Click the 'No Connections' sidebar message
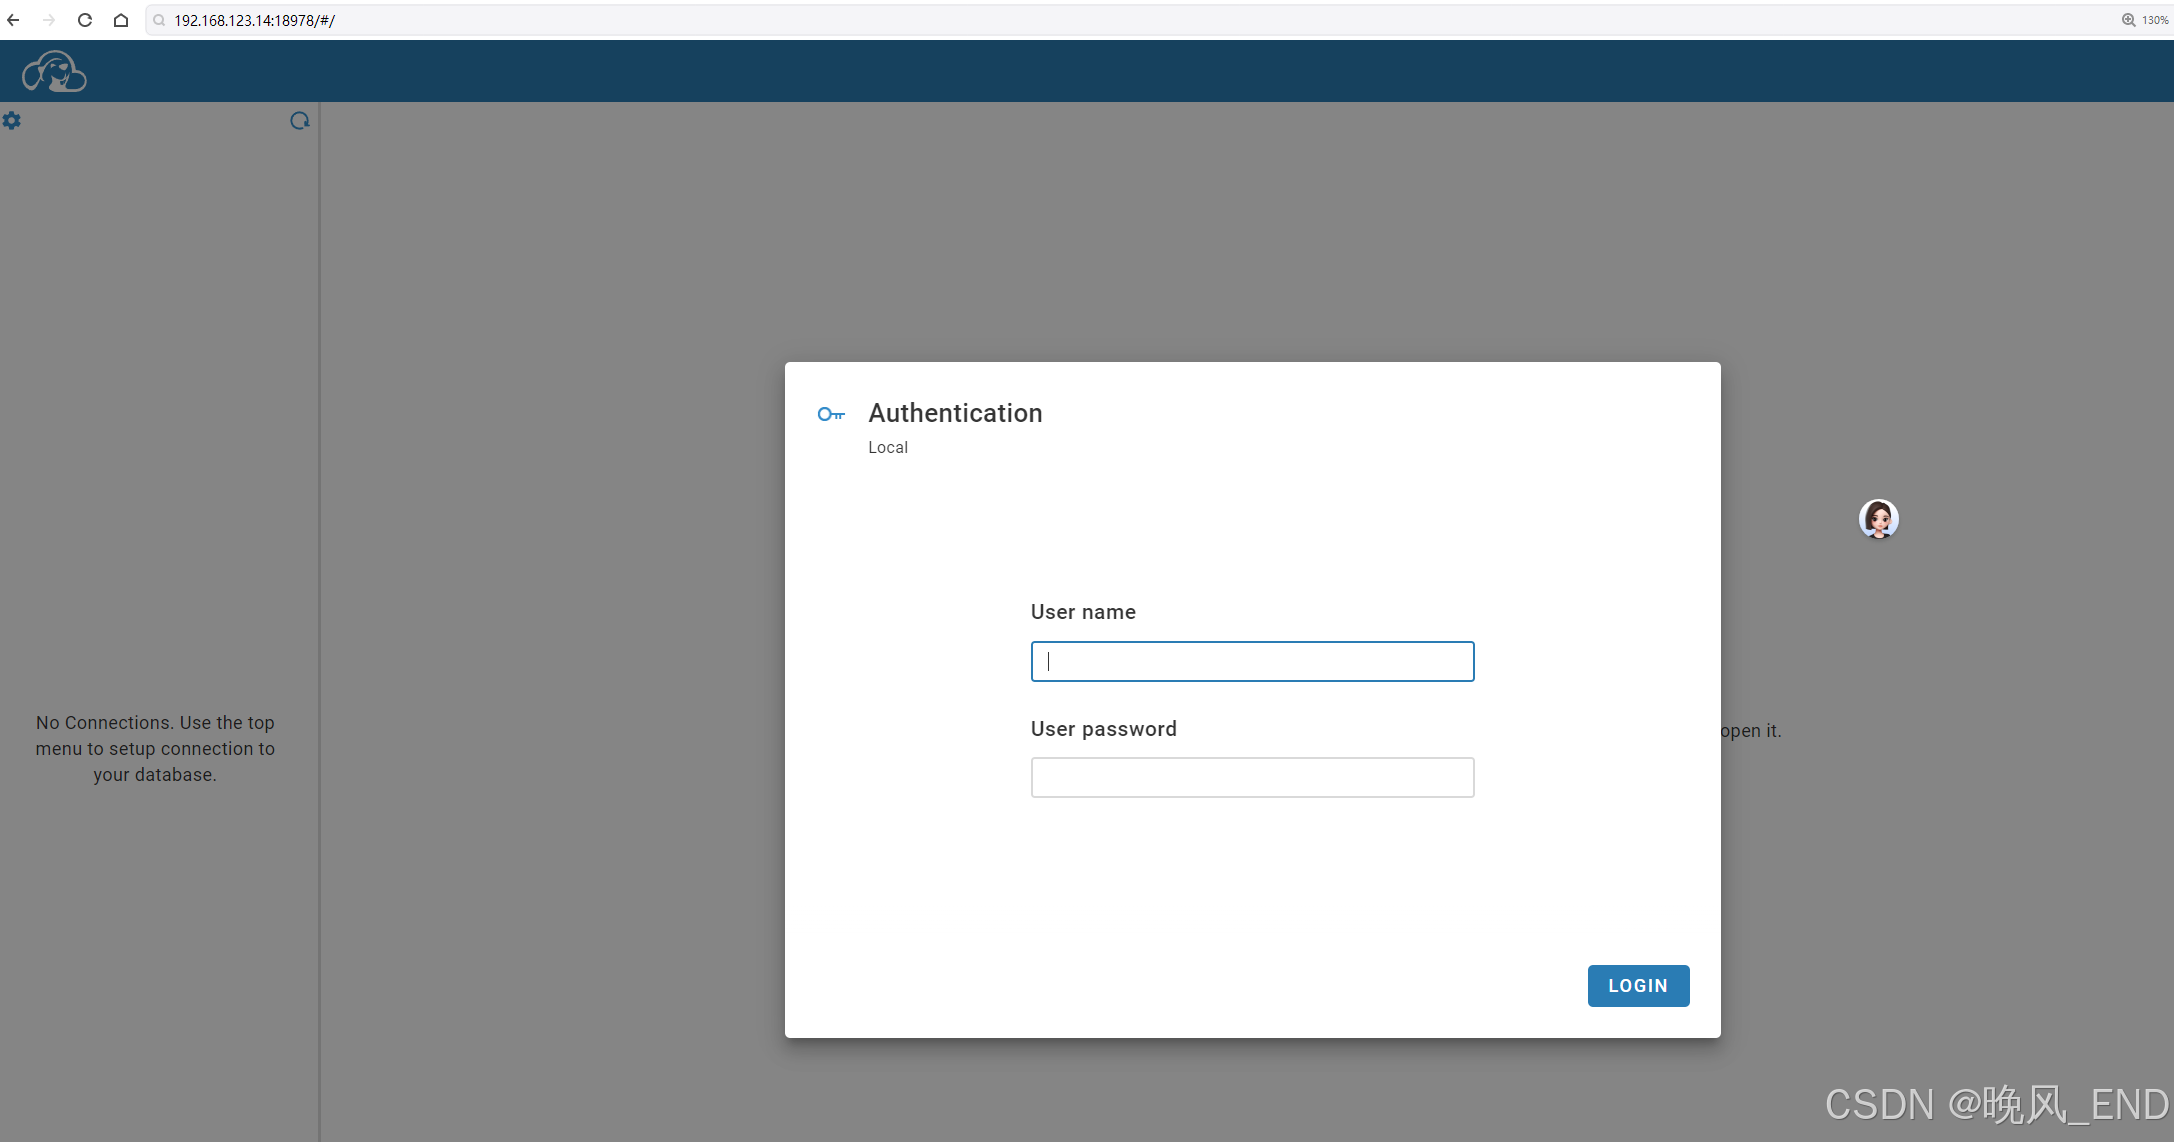This screenshot has height=1142, width=2174. (155, 749)
